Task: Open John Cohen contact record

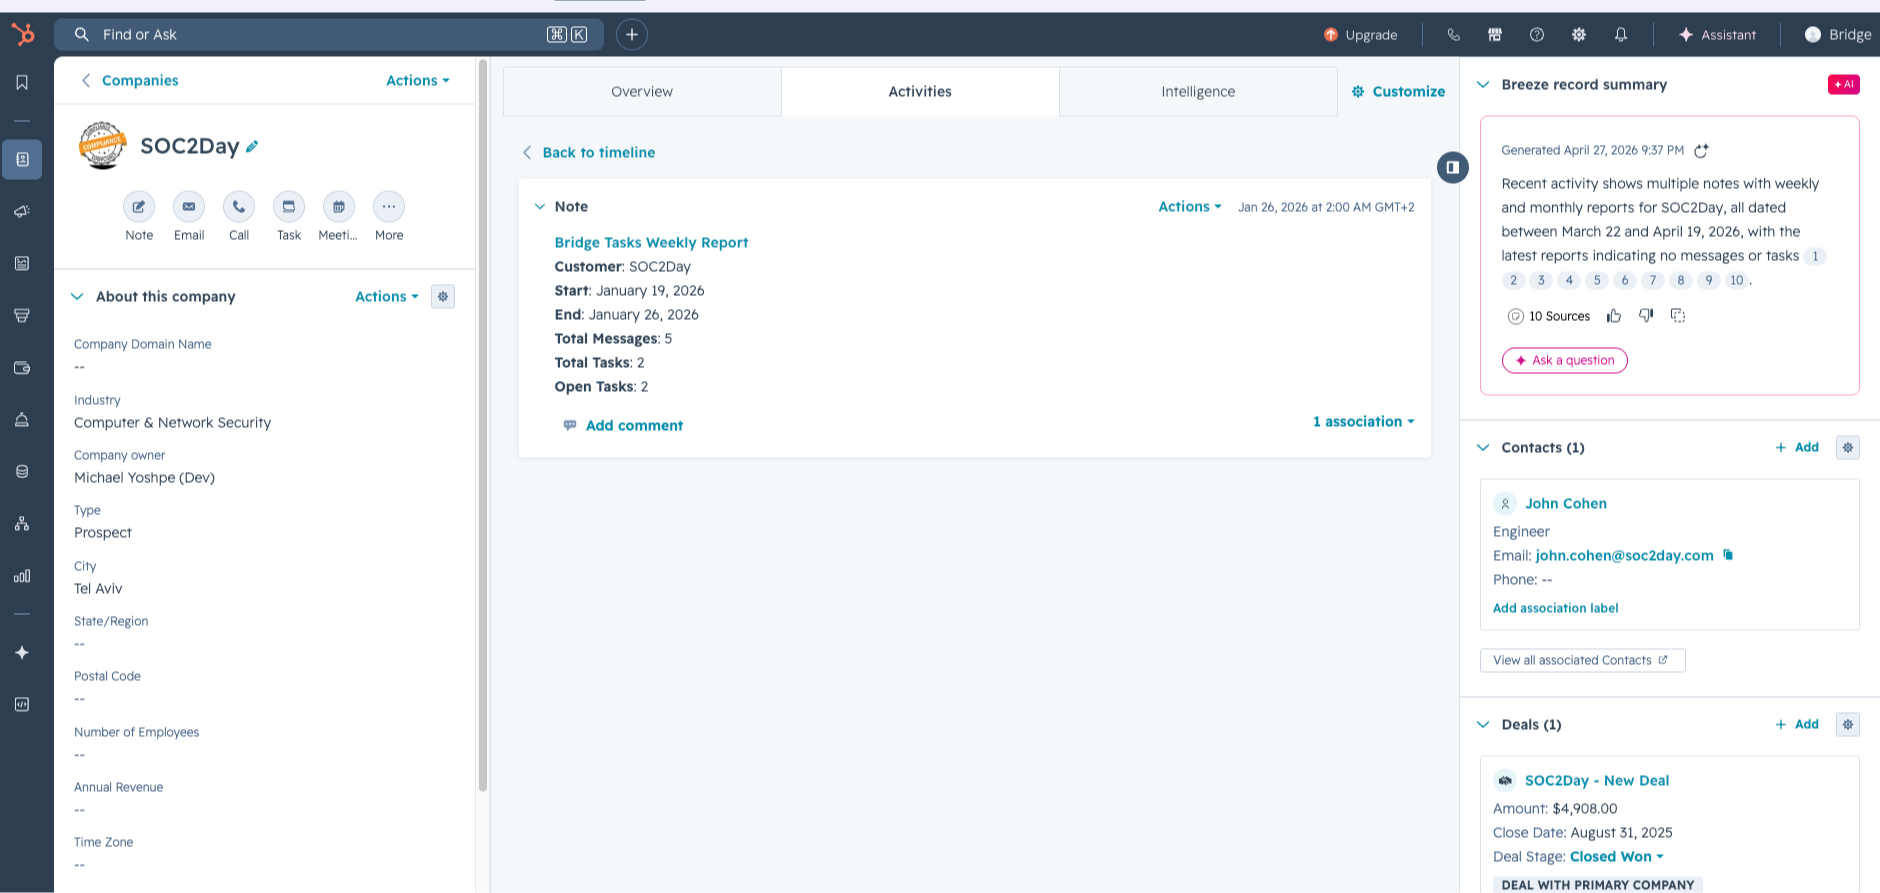Action: pos(1566,503)
